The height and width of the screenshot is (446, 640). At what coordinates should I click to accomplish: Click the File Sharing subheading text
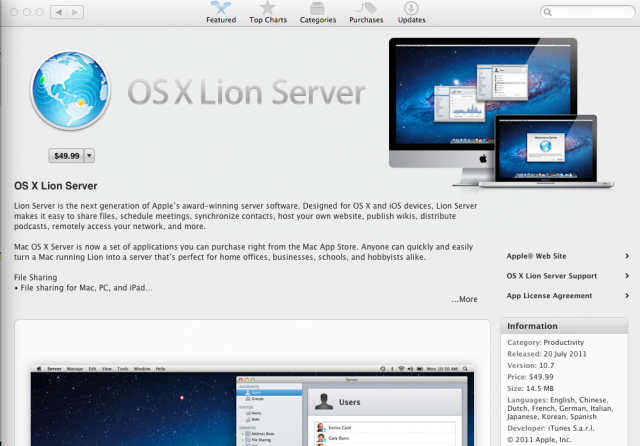36,277
